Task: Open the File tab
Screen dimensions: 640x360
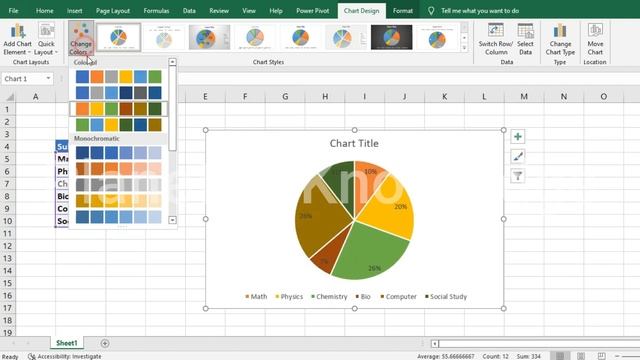Action: [x=13, y=11]
